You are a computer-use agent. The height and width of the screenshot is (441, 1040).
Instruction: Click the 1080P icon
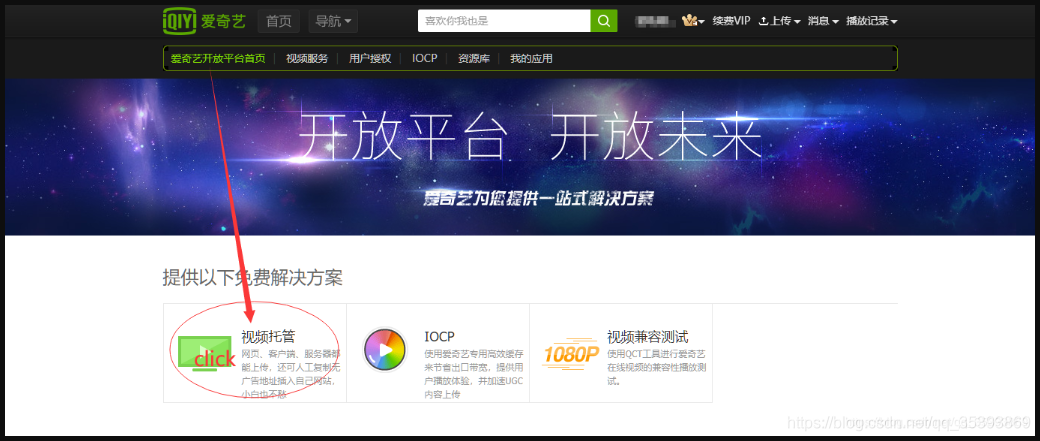click(x=570, y=355)
